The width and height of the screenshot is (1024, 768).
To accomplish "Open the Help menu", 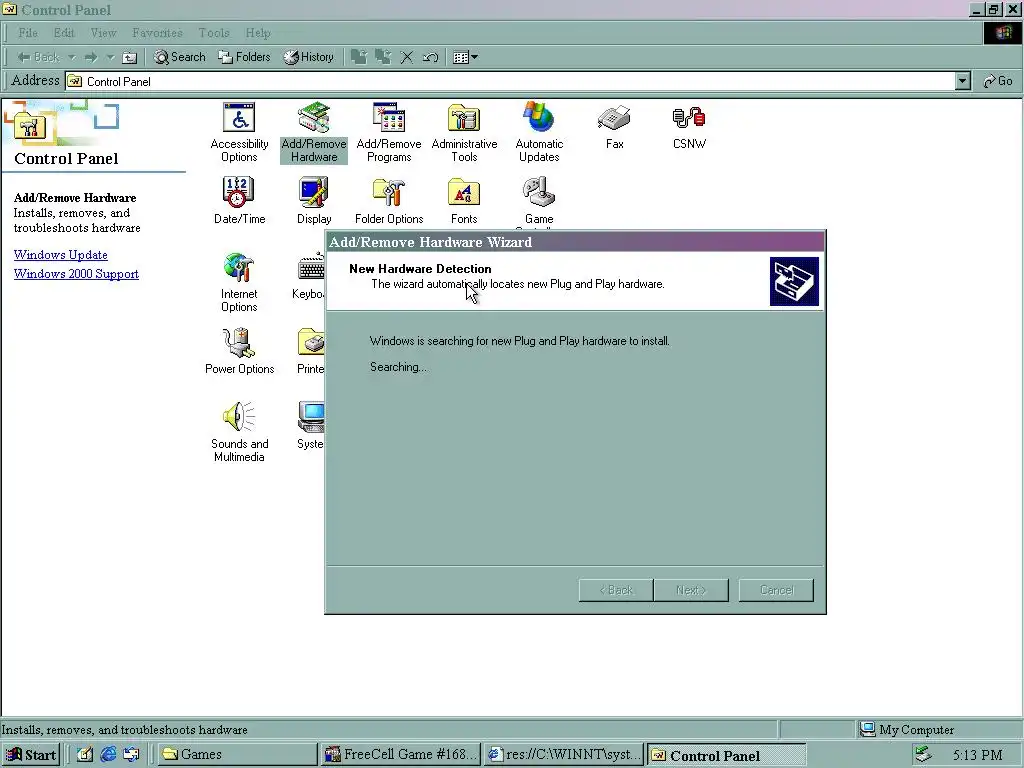I will click(258, 33).
